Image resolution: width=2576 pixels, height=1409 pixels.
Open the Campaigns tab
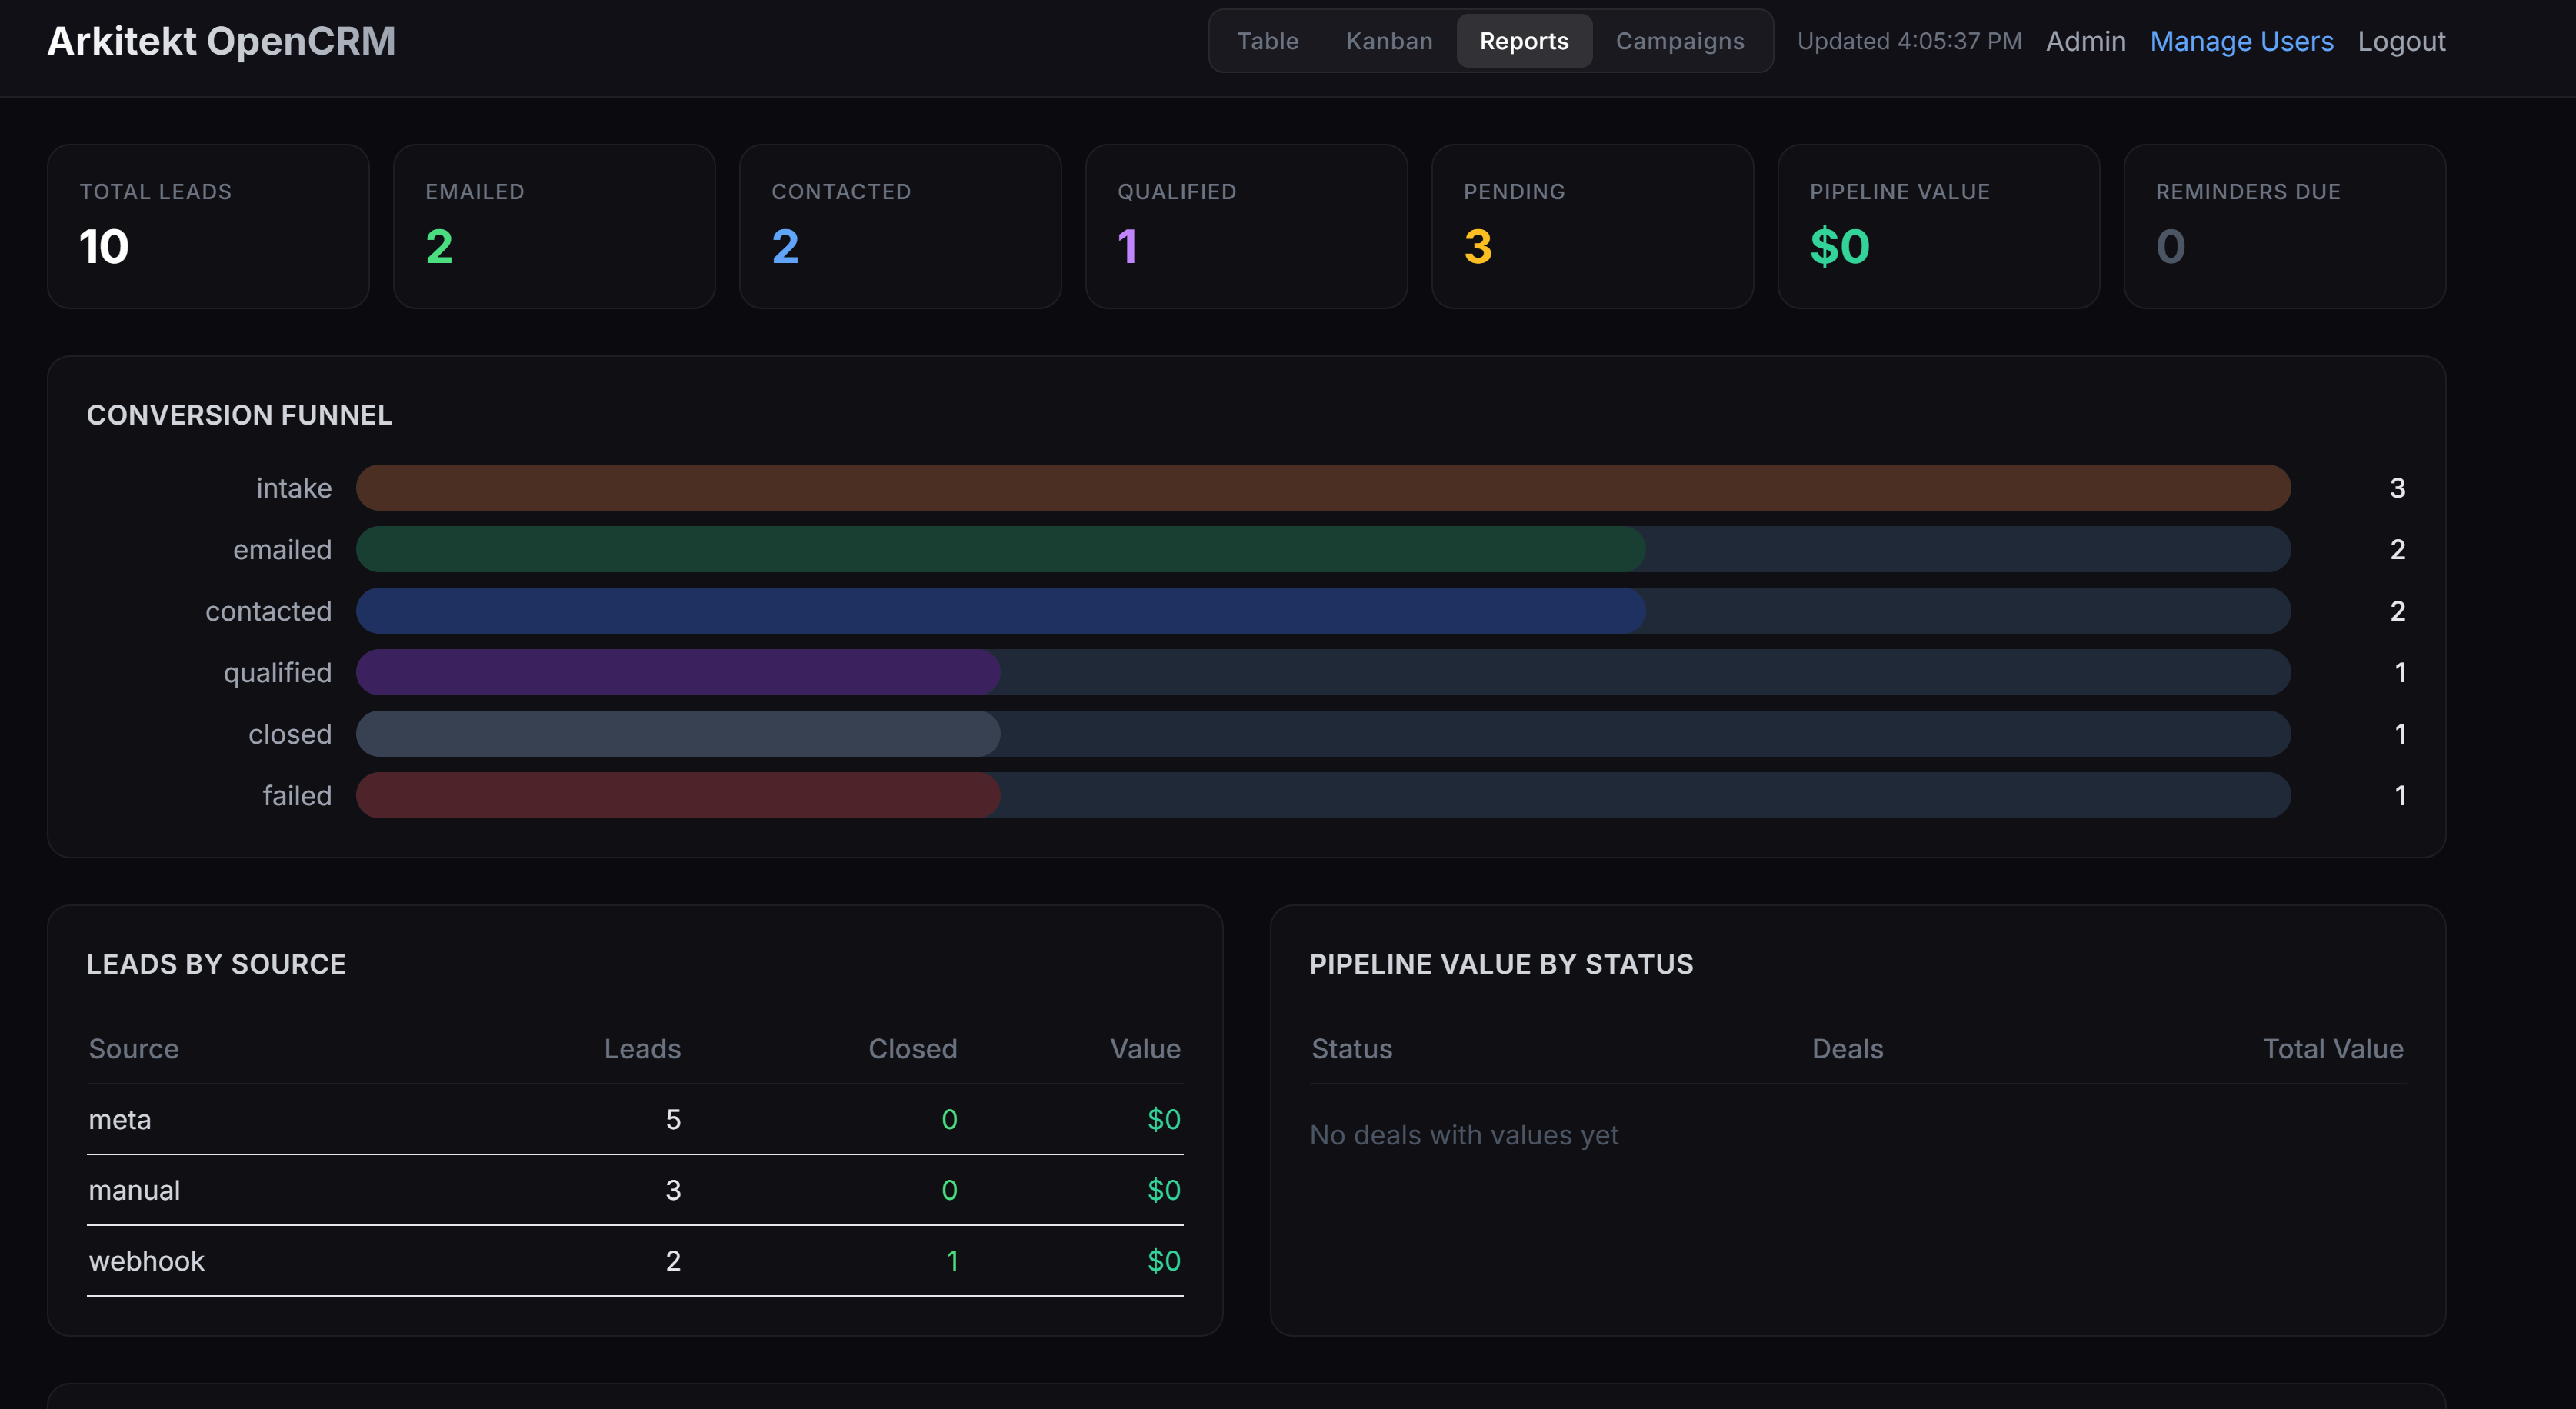1679,41
